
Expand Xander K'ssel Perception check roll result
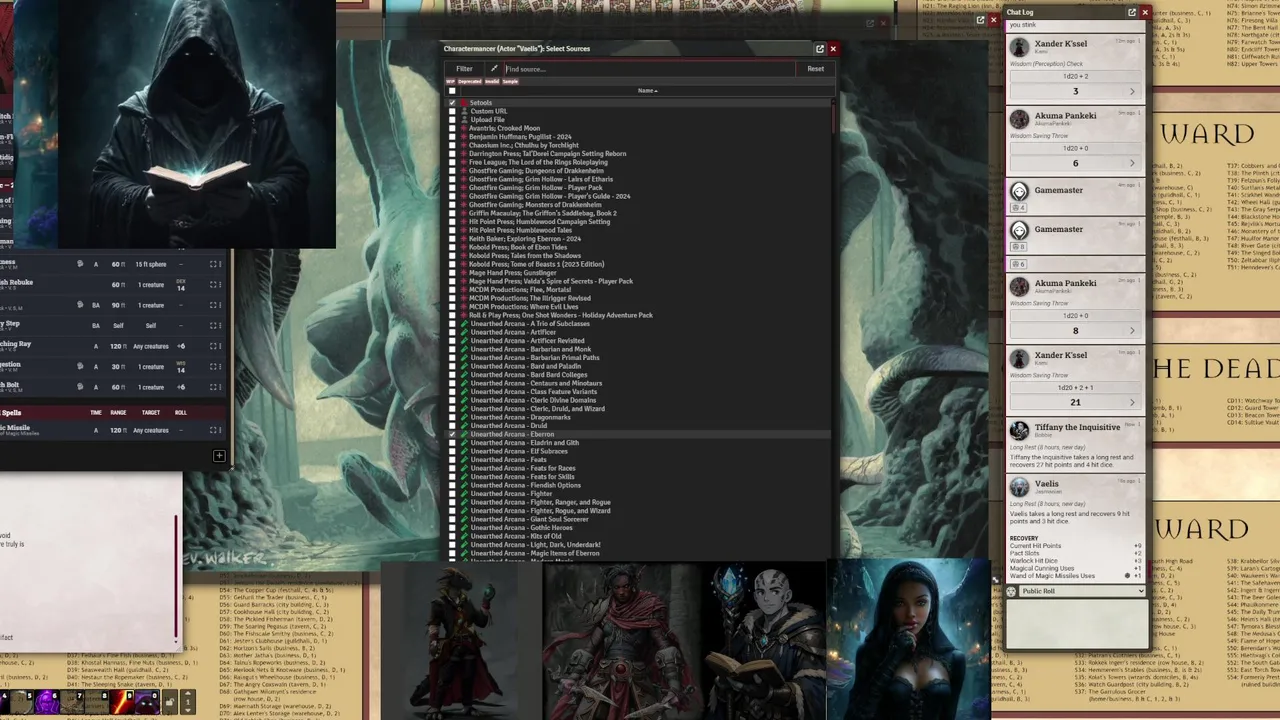1132,91
